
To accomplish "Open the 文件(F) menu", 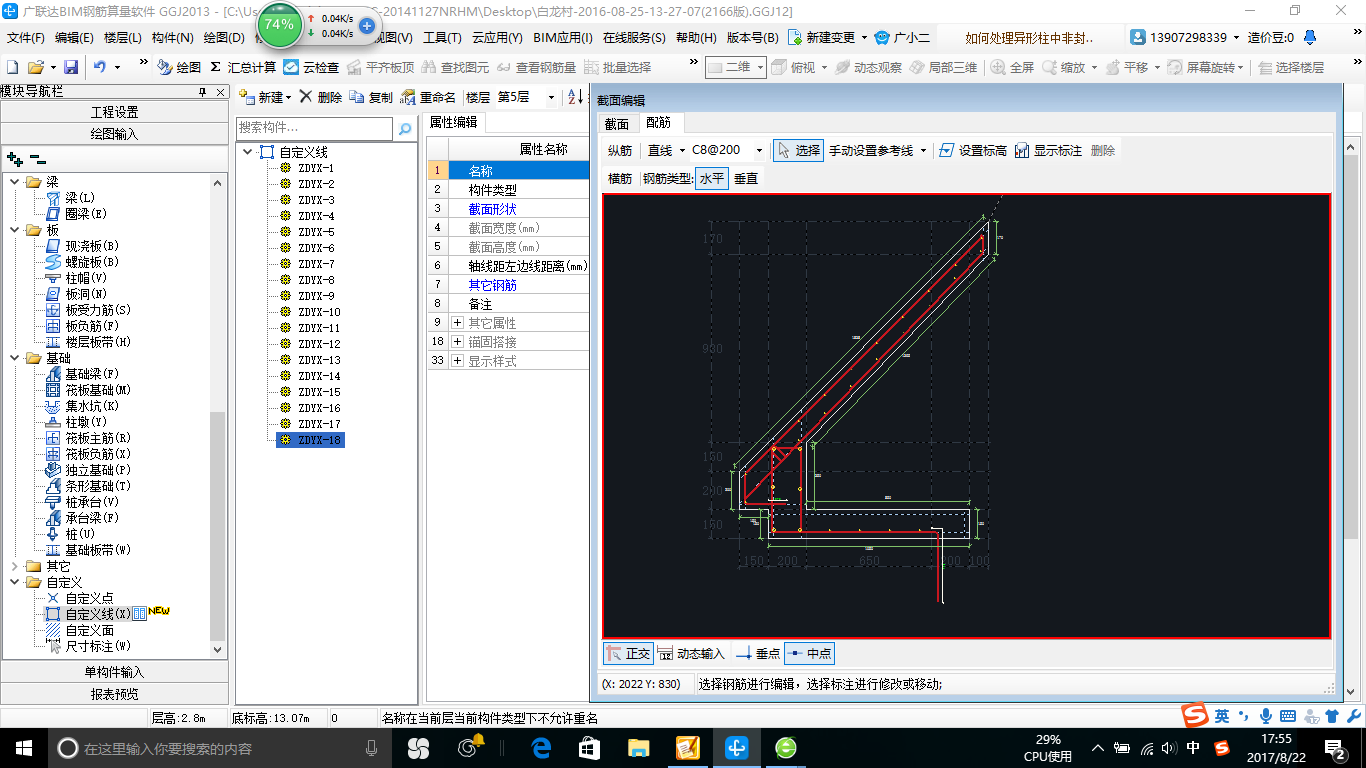I will click(x=26, y=38).
